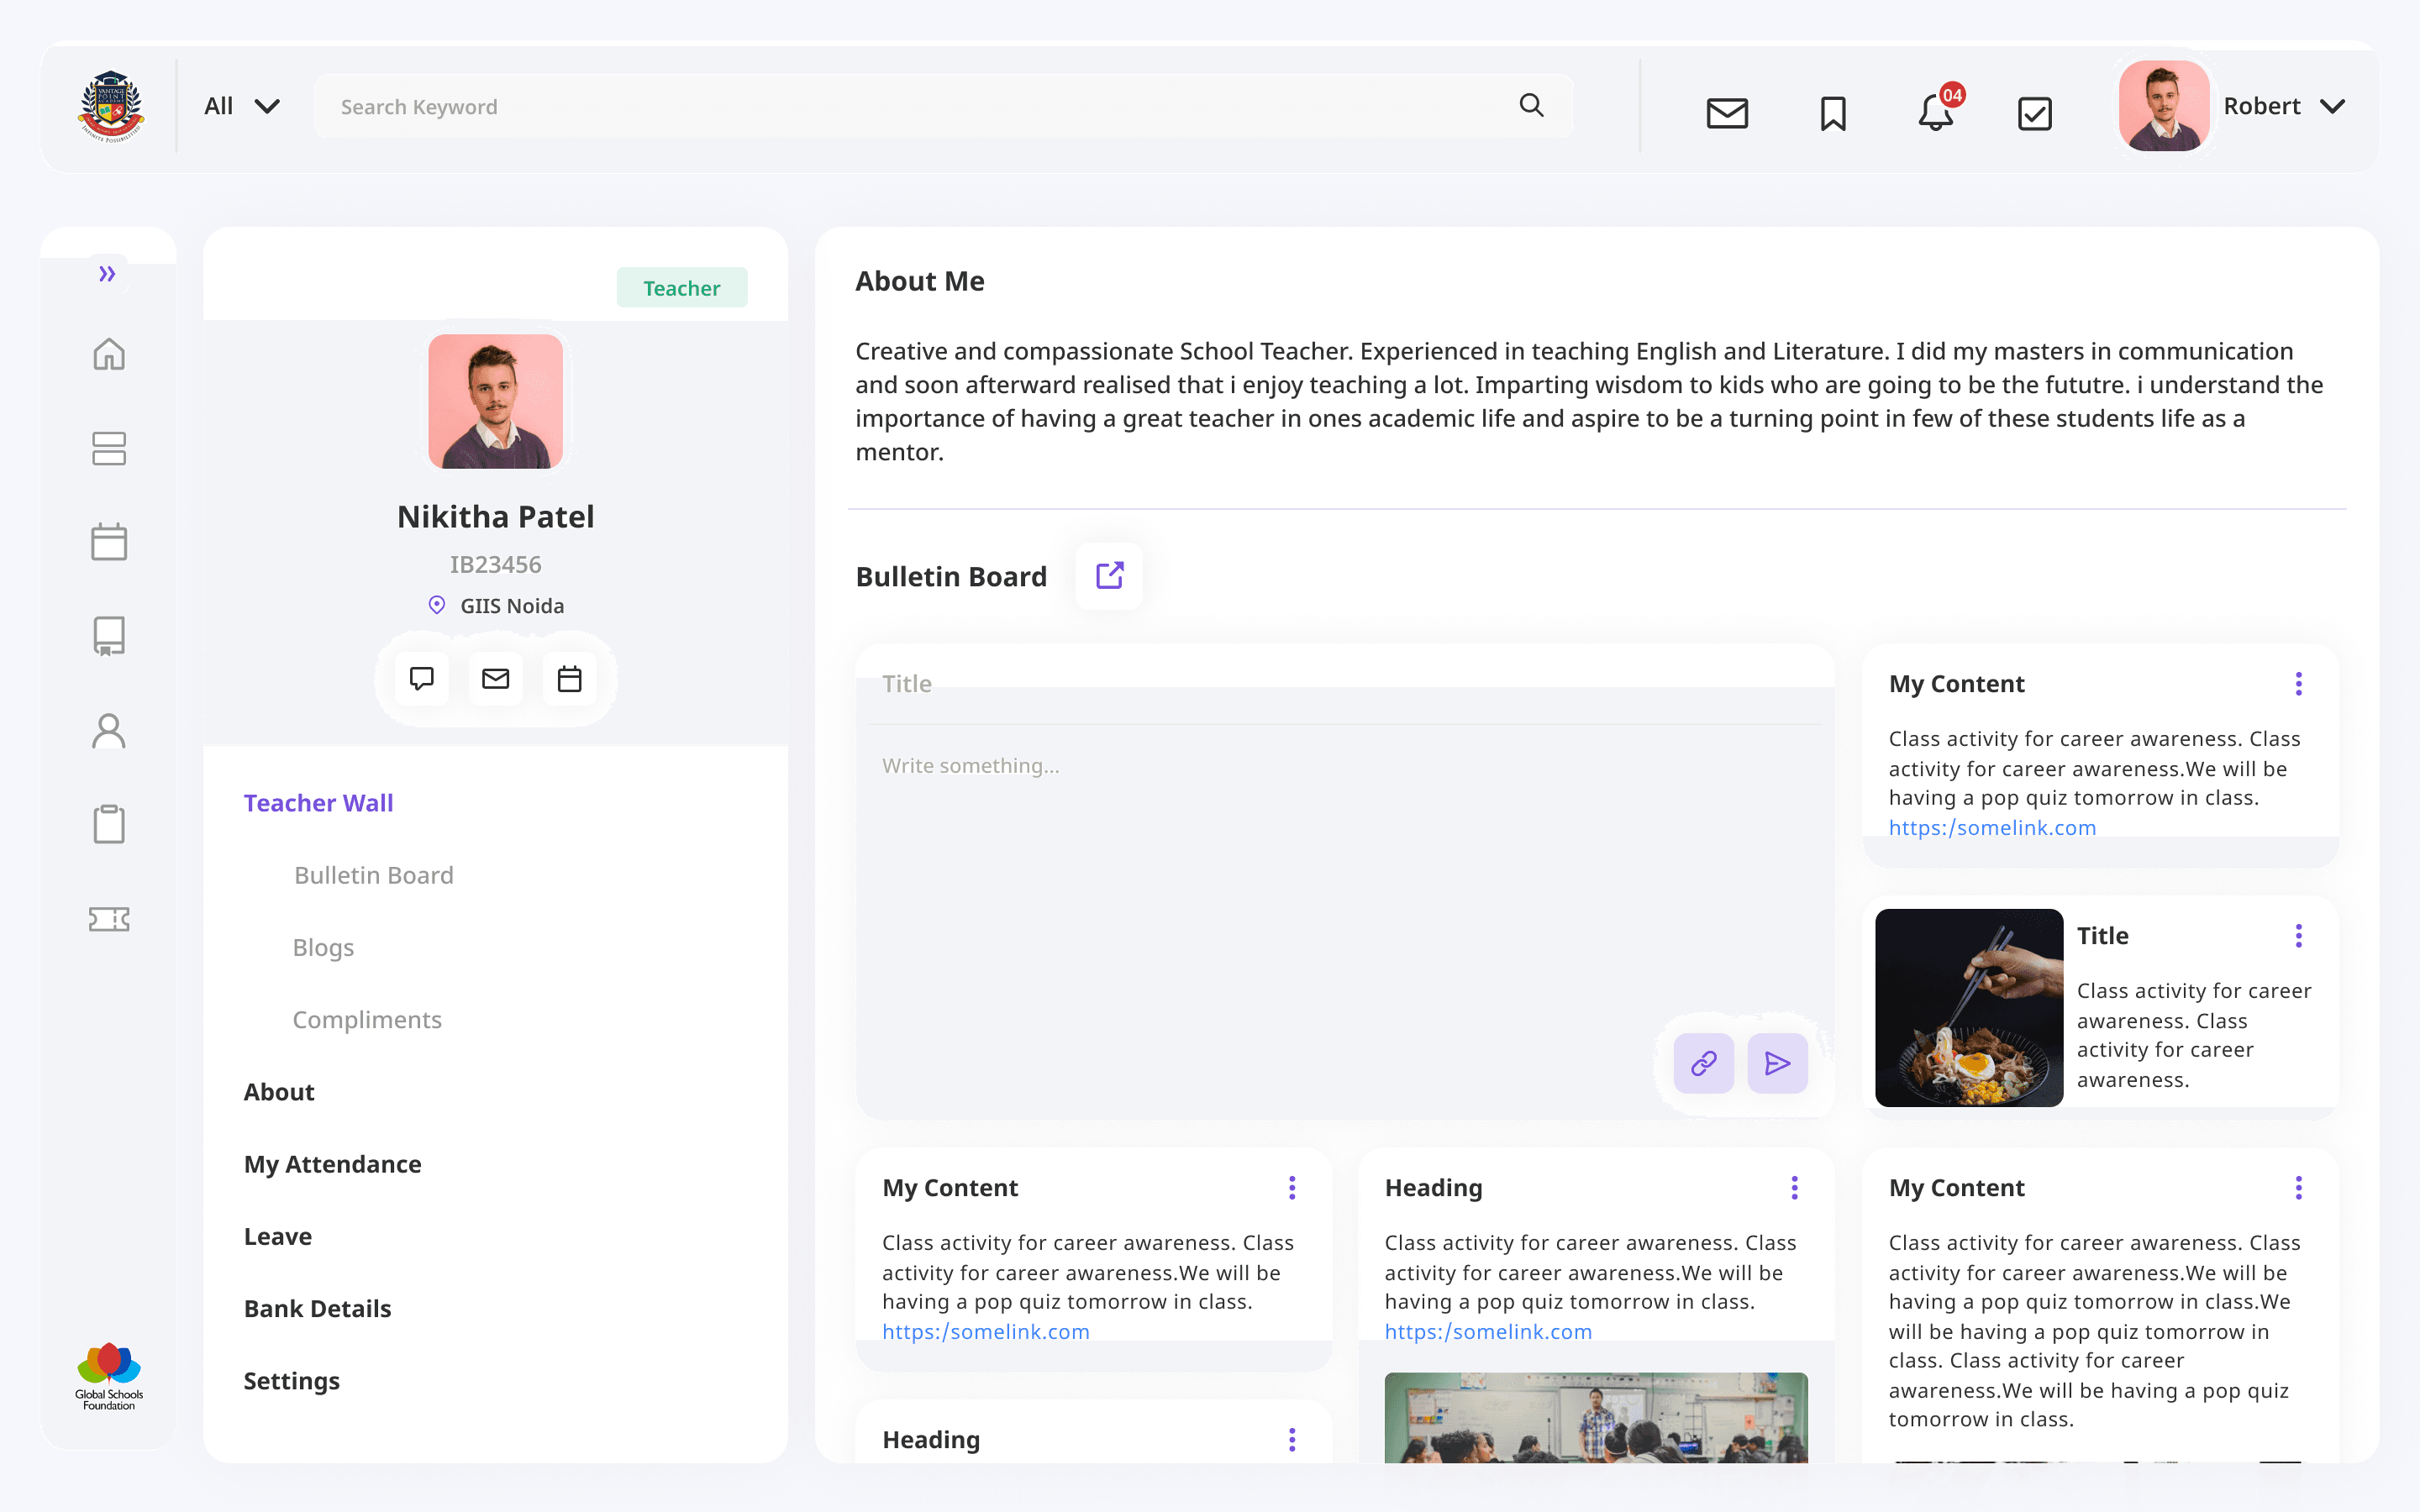
Task: Click the Teacher role badge
Action: [x=681, y=288]
